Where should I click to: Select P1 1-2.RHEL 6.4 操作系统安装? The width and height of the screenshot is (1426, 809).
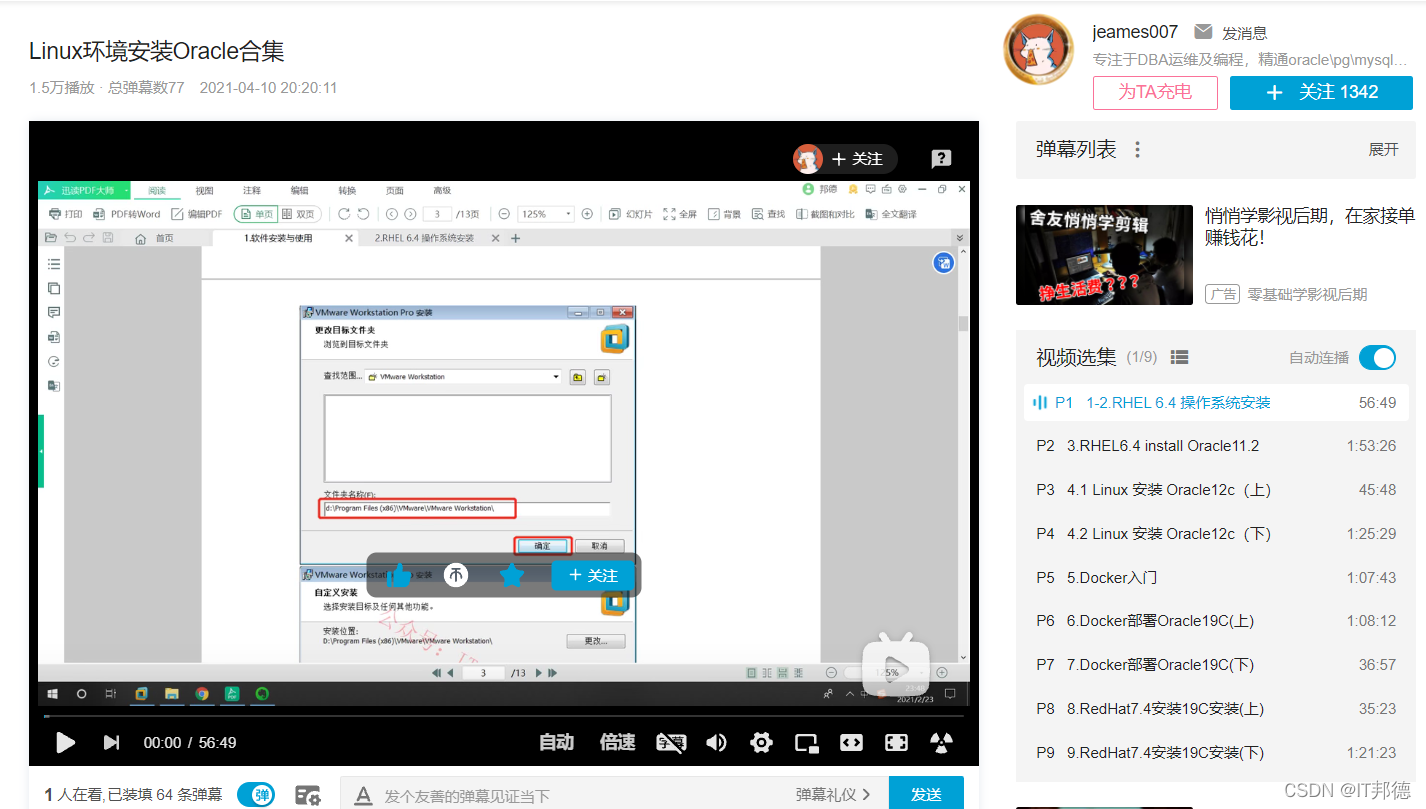click(x=1216, y=403)
